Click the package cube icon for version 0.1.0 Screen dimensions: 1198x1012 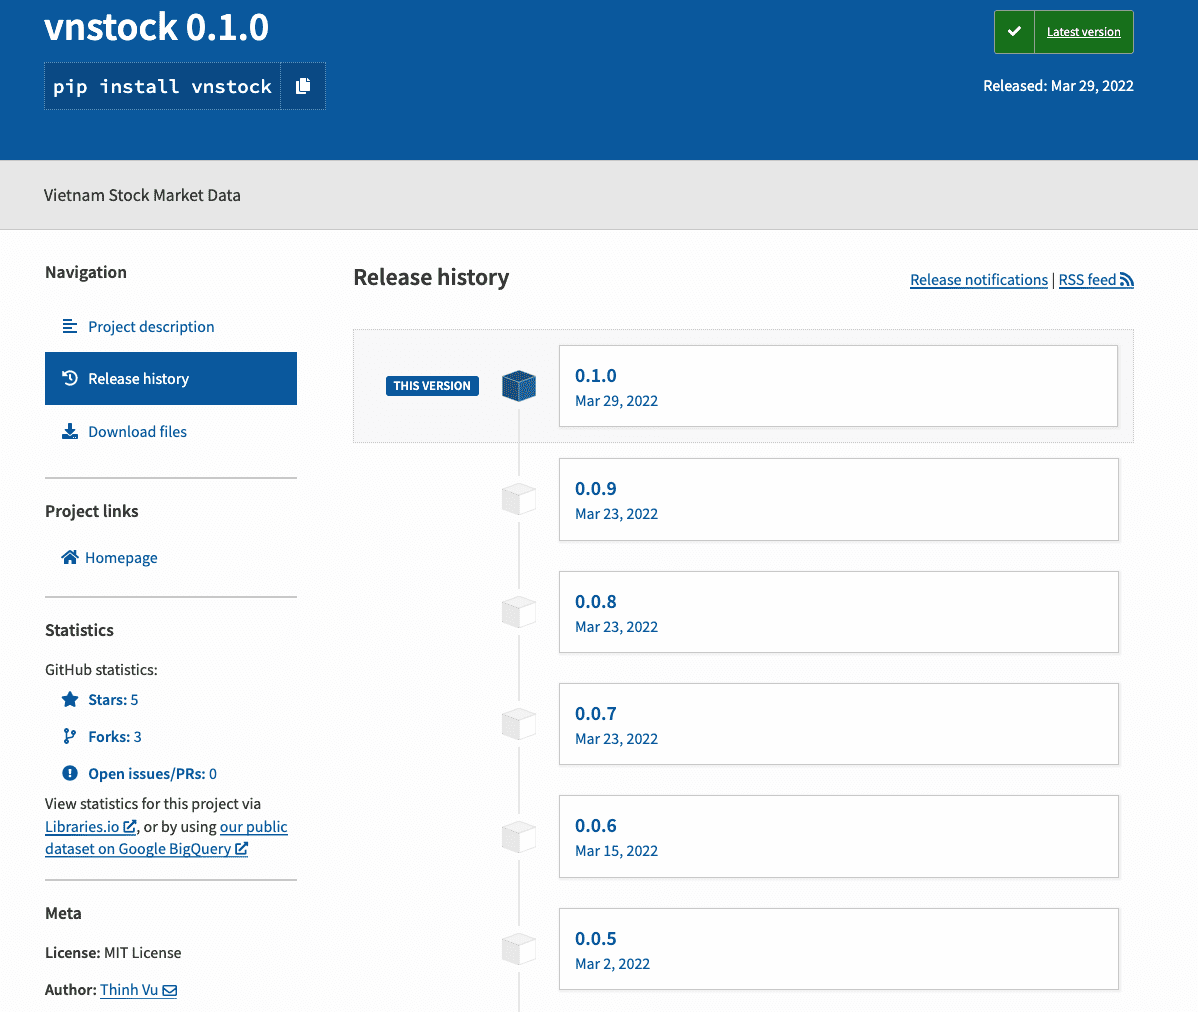click(518, 385)
